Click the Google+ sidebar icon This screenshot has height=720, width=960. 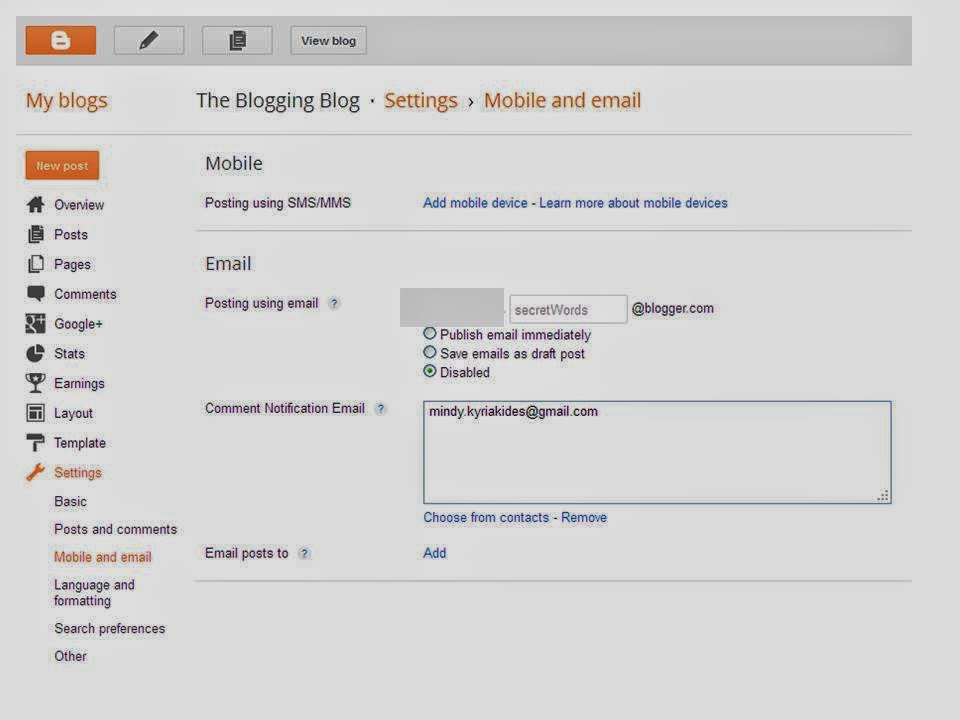tap(36, 323)
